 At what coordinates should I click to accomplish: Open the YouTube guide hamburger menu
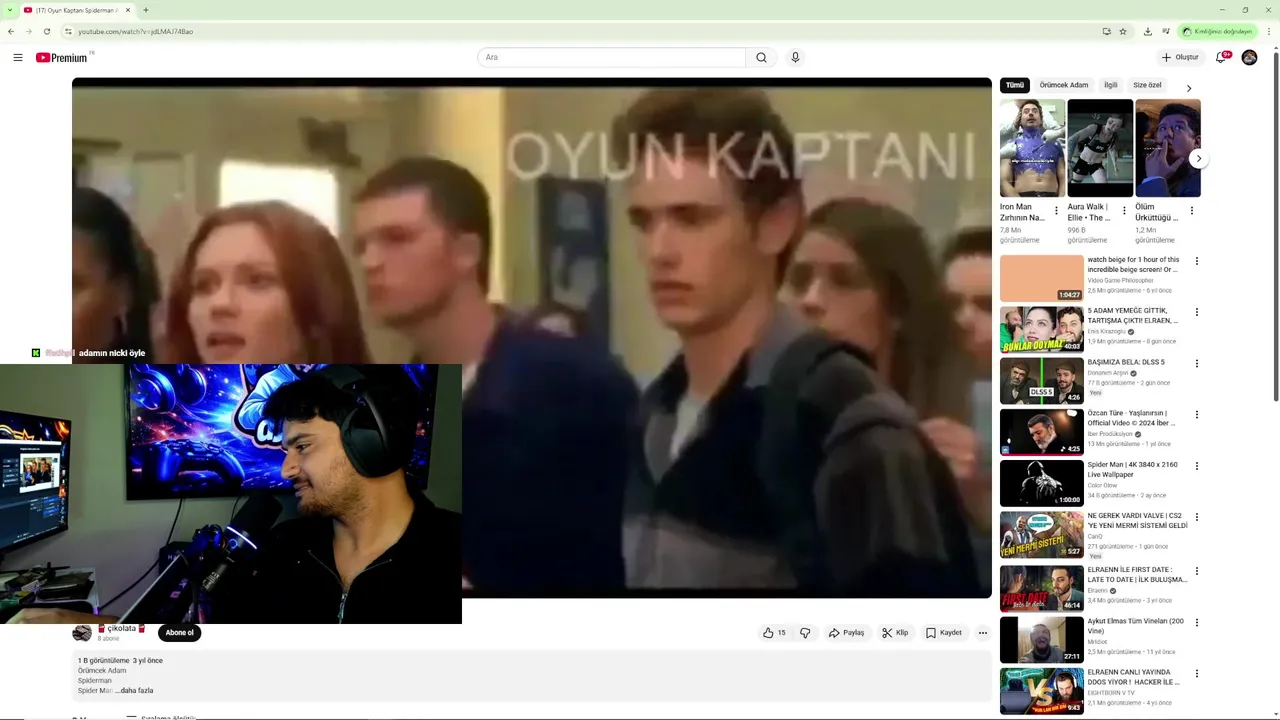coord(18,57)
